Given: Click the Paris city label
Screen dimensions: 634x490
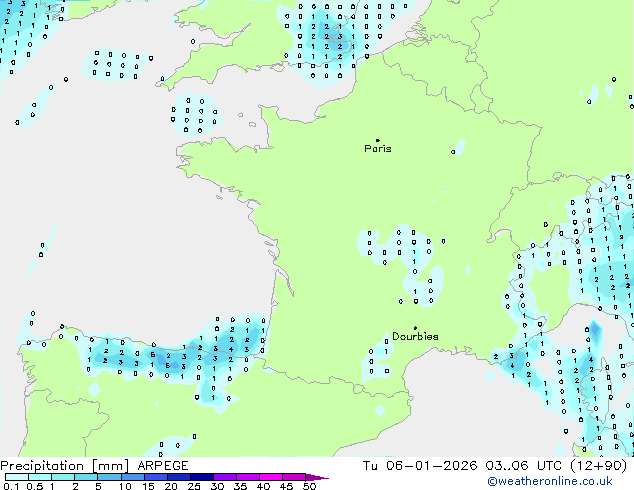Looking at the screenshot, I should click(x=378, y=149).
